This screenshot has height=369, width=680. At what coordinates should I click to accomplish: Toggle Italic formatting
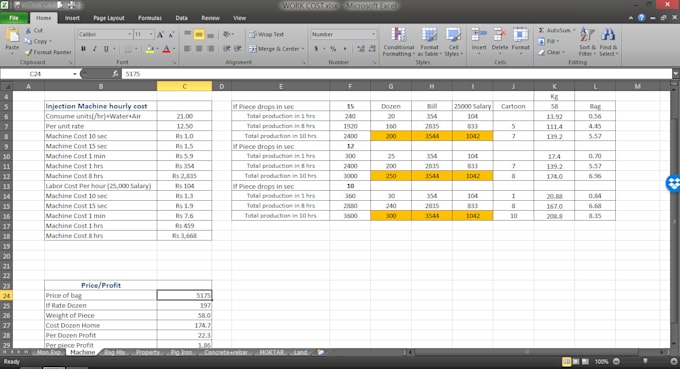pos(95,49)
